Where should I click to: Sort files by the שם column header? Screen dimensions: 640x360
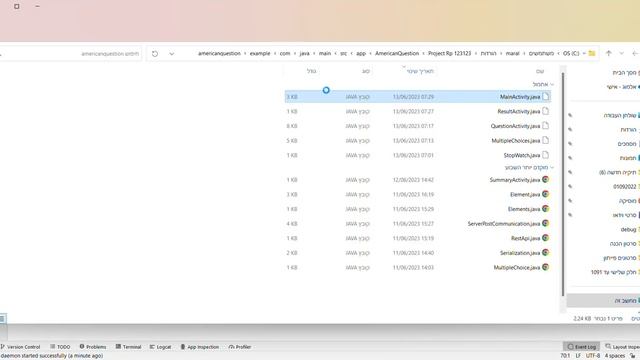tap(540, 71)
